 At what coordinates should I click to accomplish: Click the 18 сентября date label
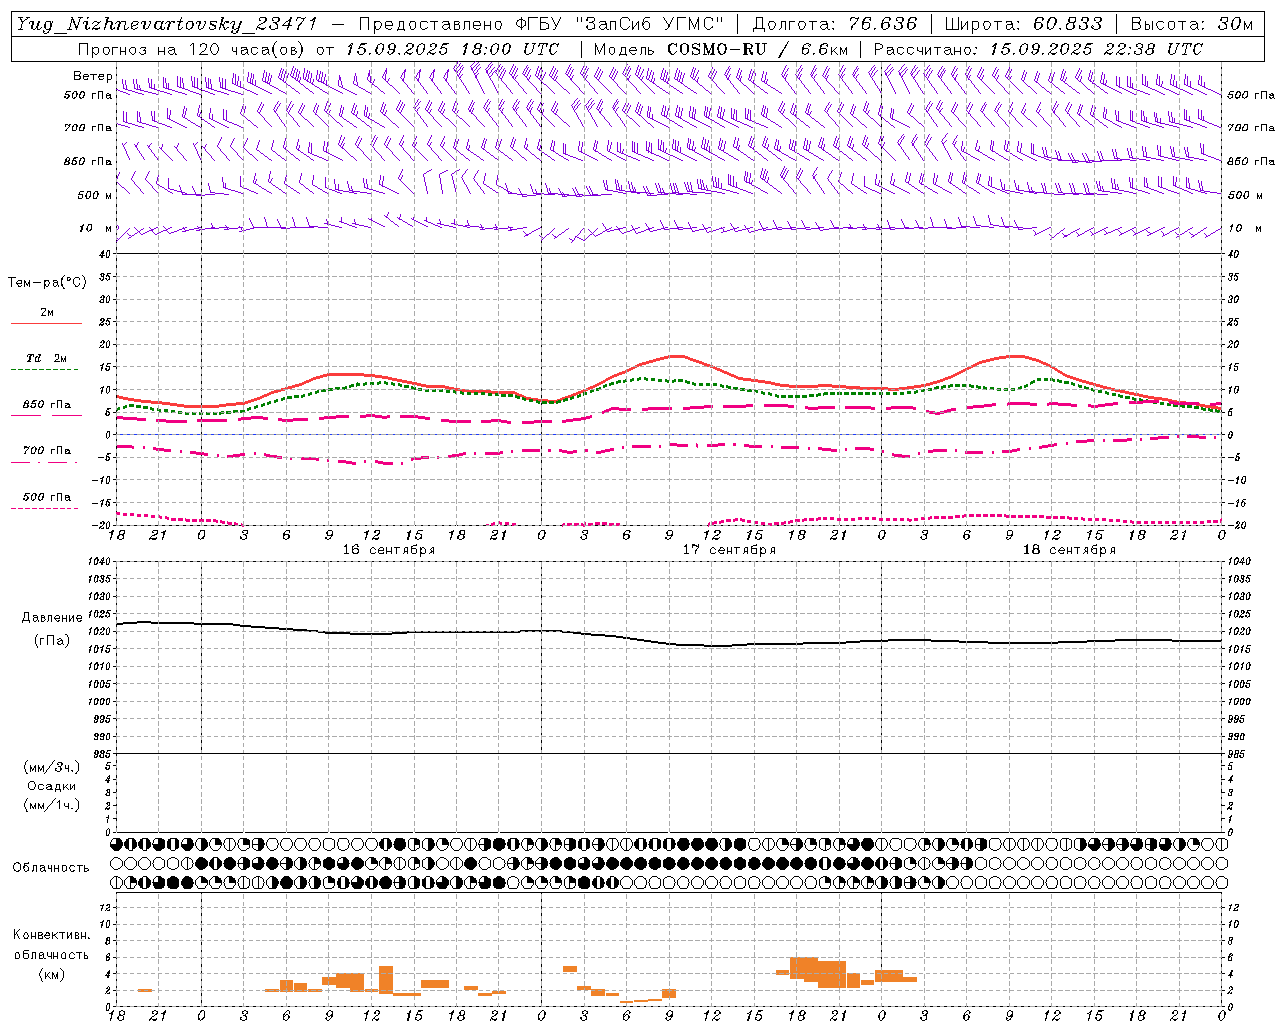(x=1069, y=550)
